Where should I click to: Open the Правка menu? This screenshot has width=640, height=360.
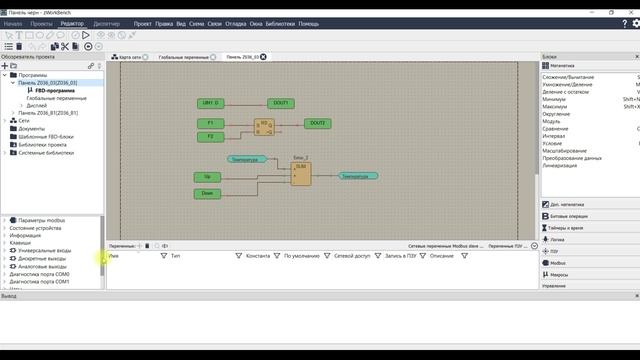pyautogui.click(x=164, y=24)
